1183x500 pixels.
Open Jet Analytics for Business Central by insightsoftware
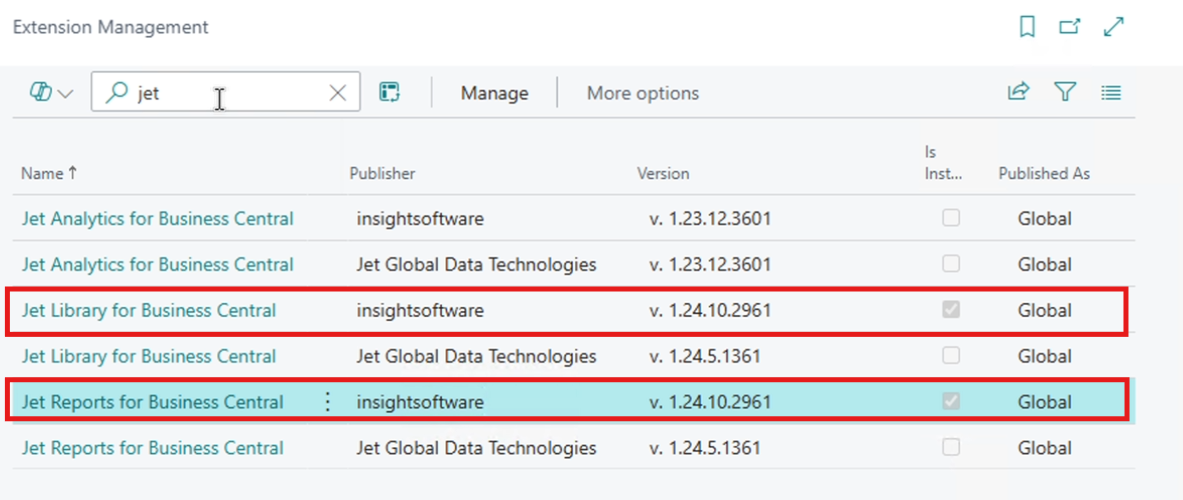[x=157, y=219]
